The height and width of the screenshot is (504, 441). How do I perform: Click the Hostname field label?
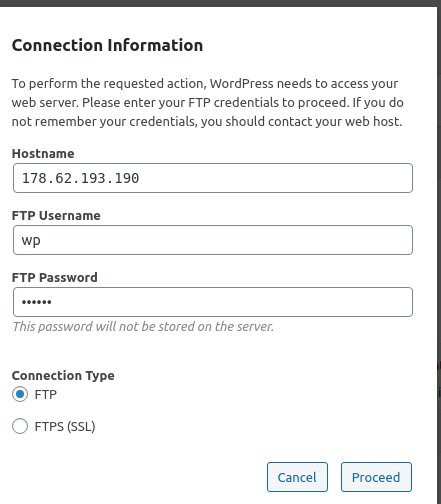[43, 154]
